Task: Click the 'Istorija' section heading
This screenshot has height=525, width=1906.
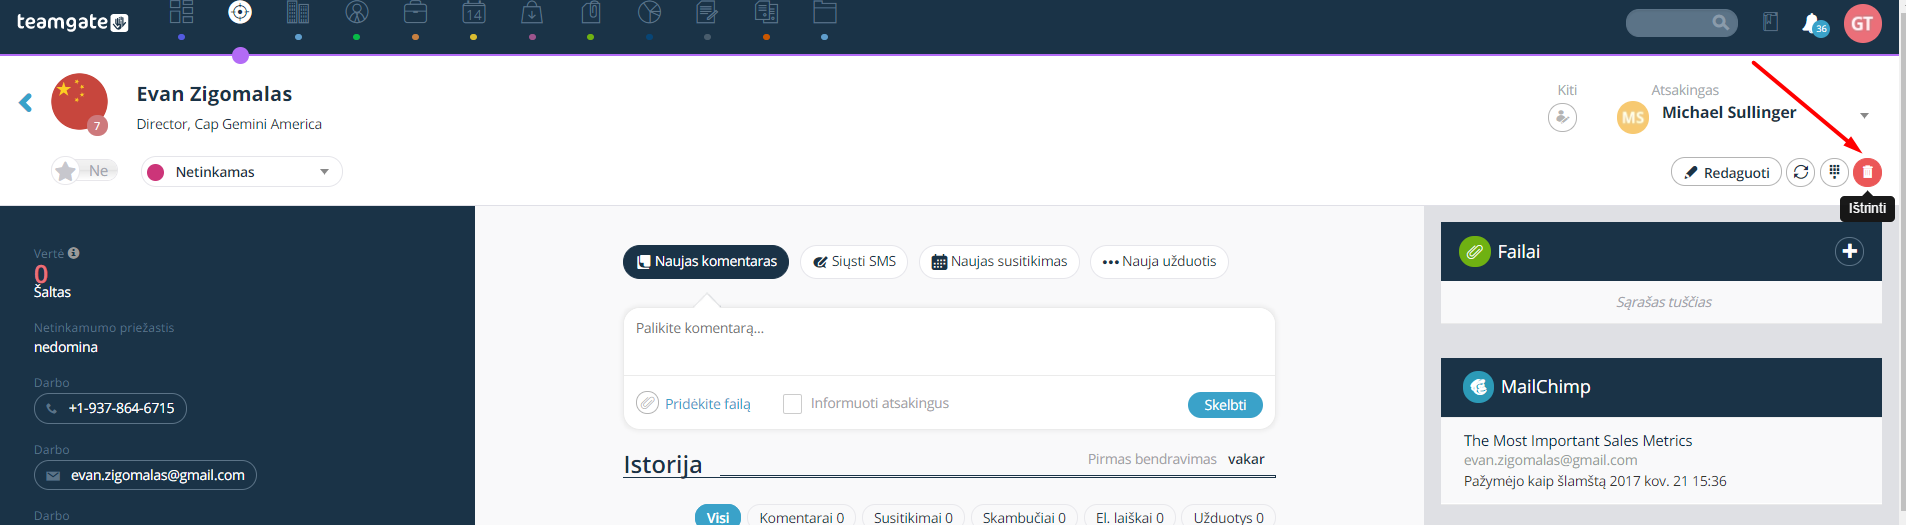Action: (x=663, y=464)
